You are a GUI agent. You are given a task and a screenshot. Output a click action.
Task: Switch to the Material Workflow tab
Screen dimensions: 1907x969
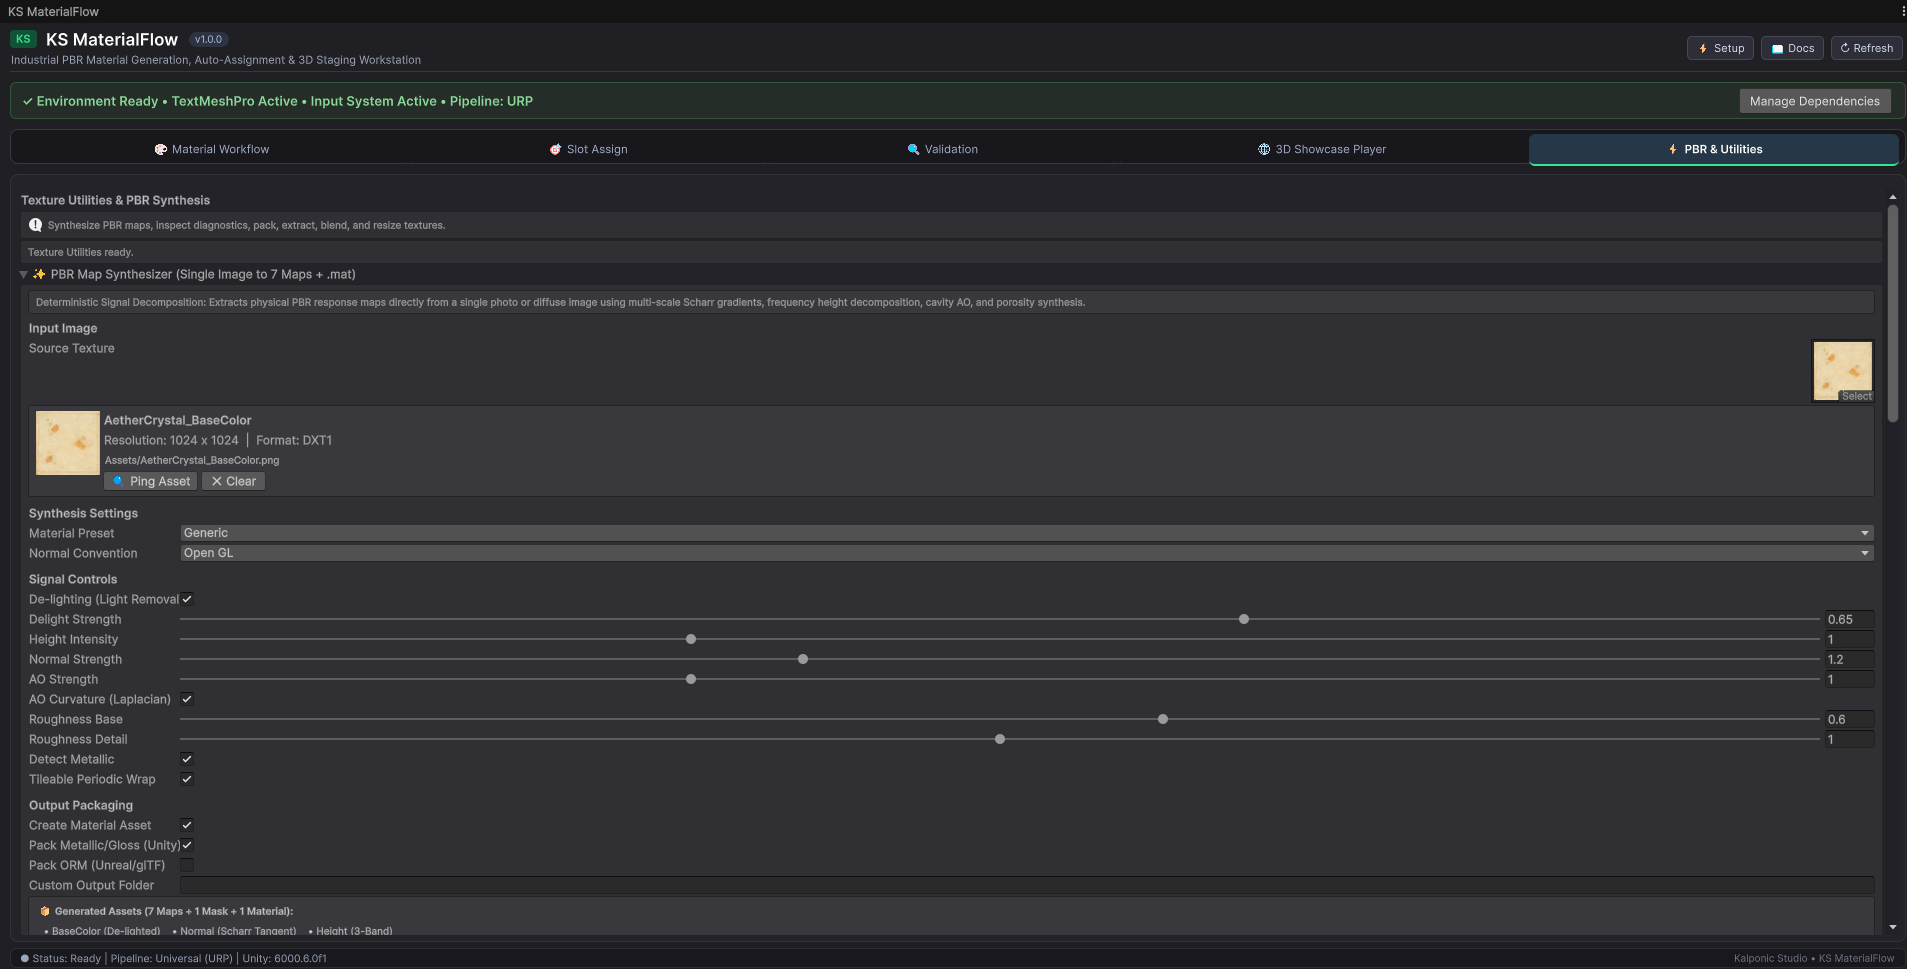pos(211,149)
